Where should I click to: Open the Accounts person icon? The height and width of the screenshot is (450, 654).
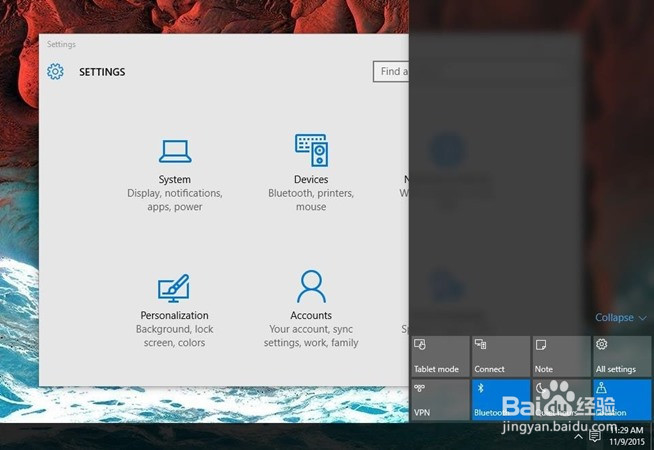(x=311, y=287)
